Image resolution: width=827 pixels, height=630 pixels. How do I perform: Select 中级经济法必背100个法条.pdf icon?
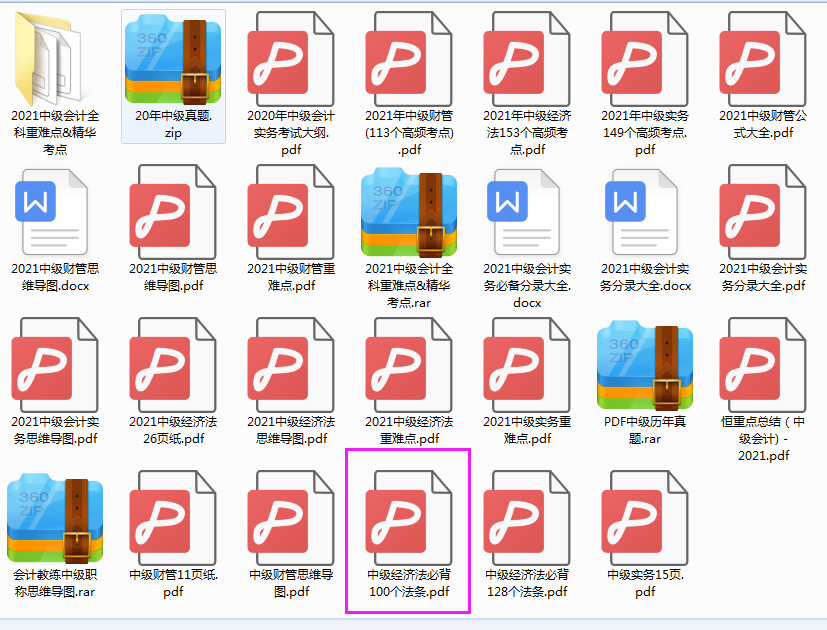[409, 518]
